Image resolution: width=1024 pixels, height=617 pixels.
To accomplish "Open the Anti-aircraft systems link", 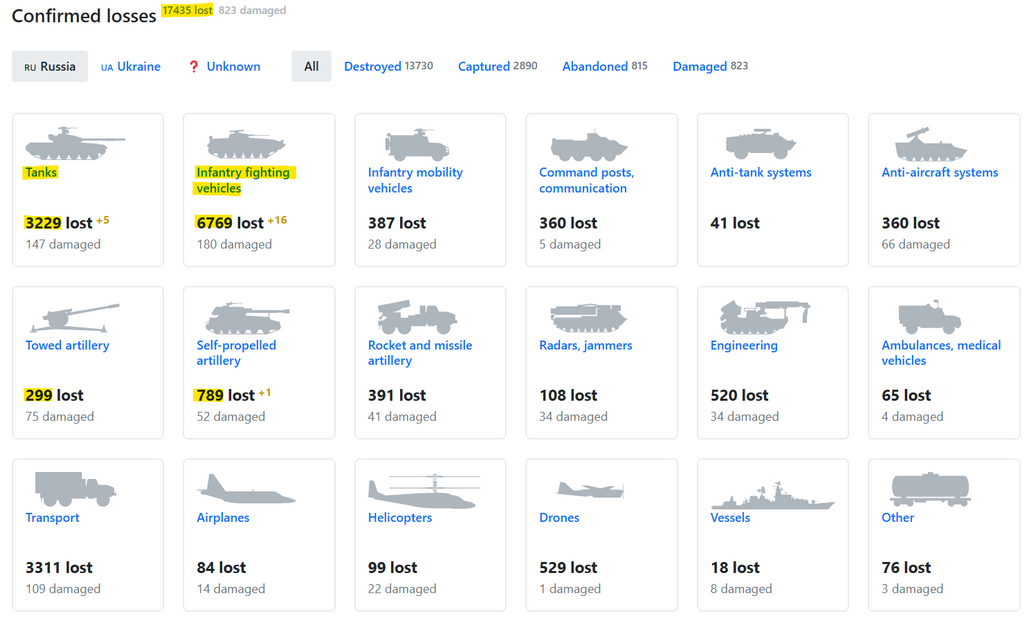I will (939, 172).
